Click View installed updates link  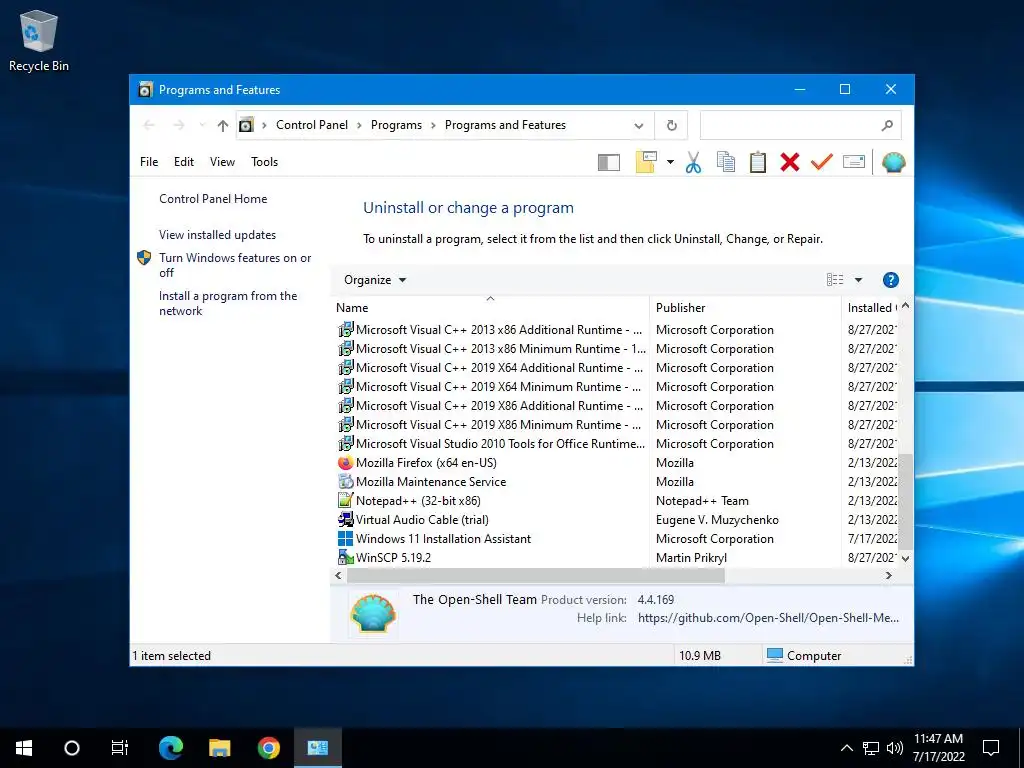pyautogui.click(x=217, y=234)
